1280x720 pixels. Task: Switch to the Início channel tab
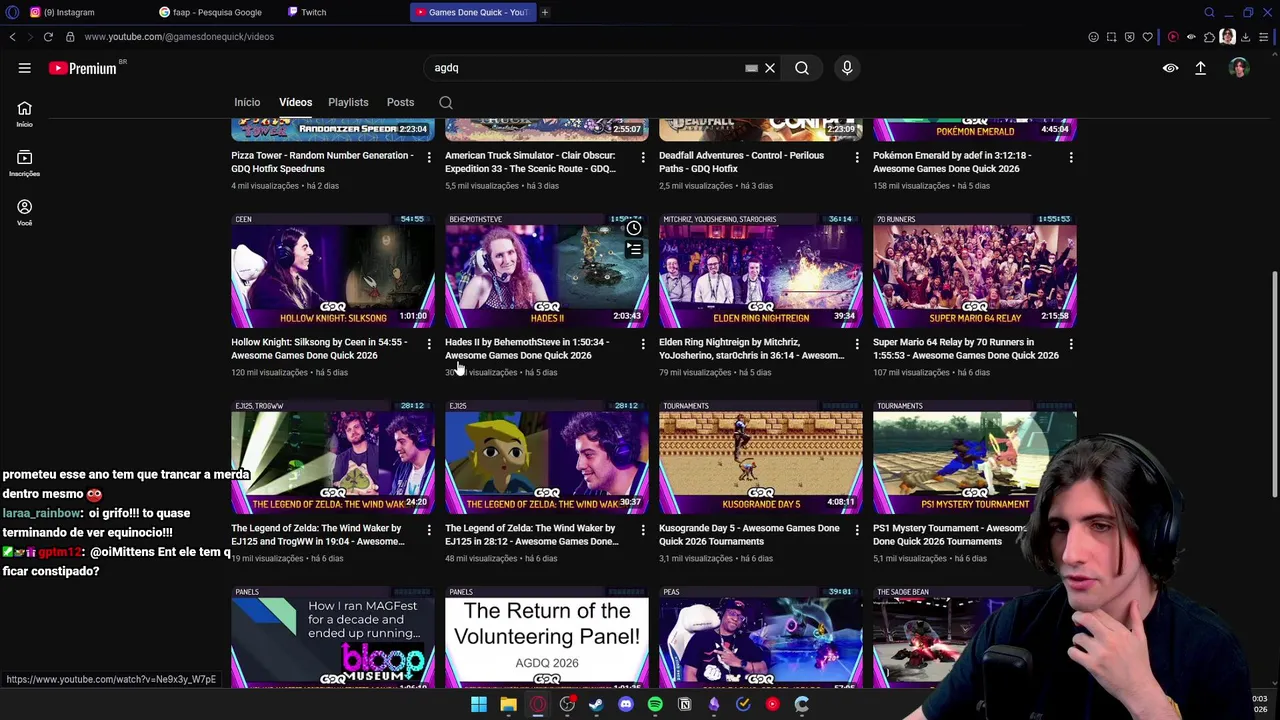247,102
